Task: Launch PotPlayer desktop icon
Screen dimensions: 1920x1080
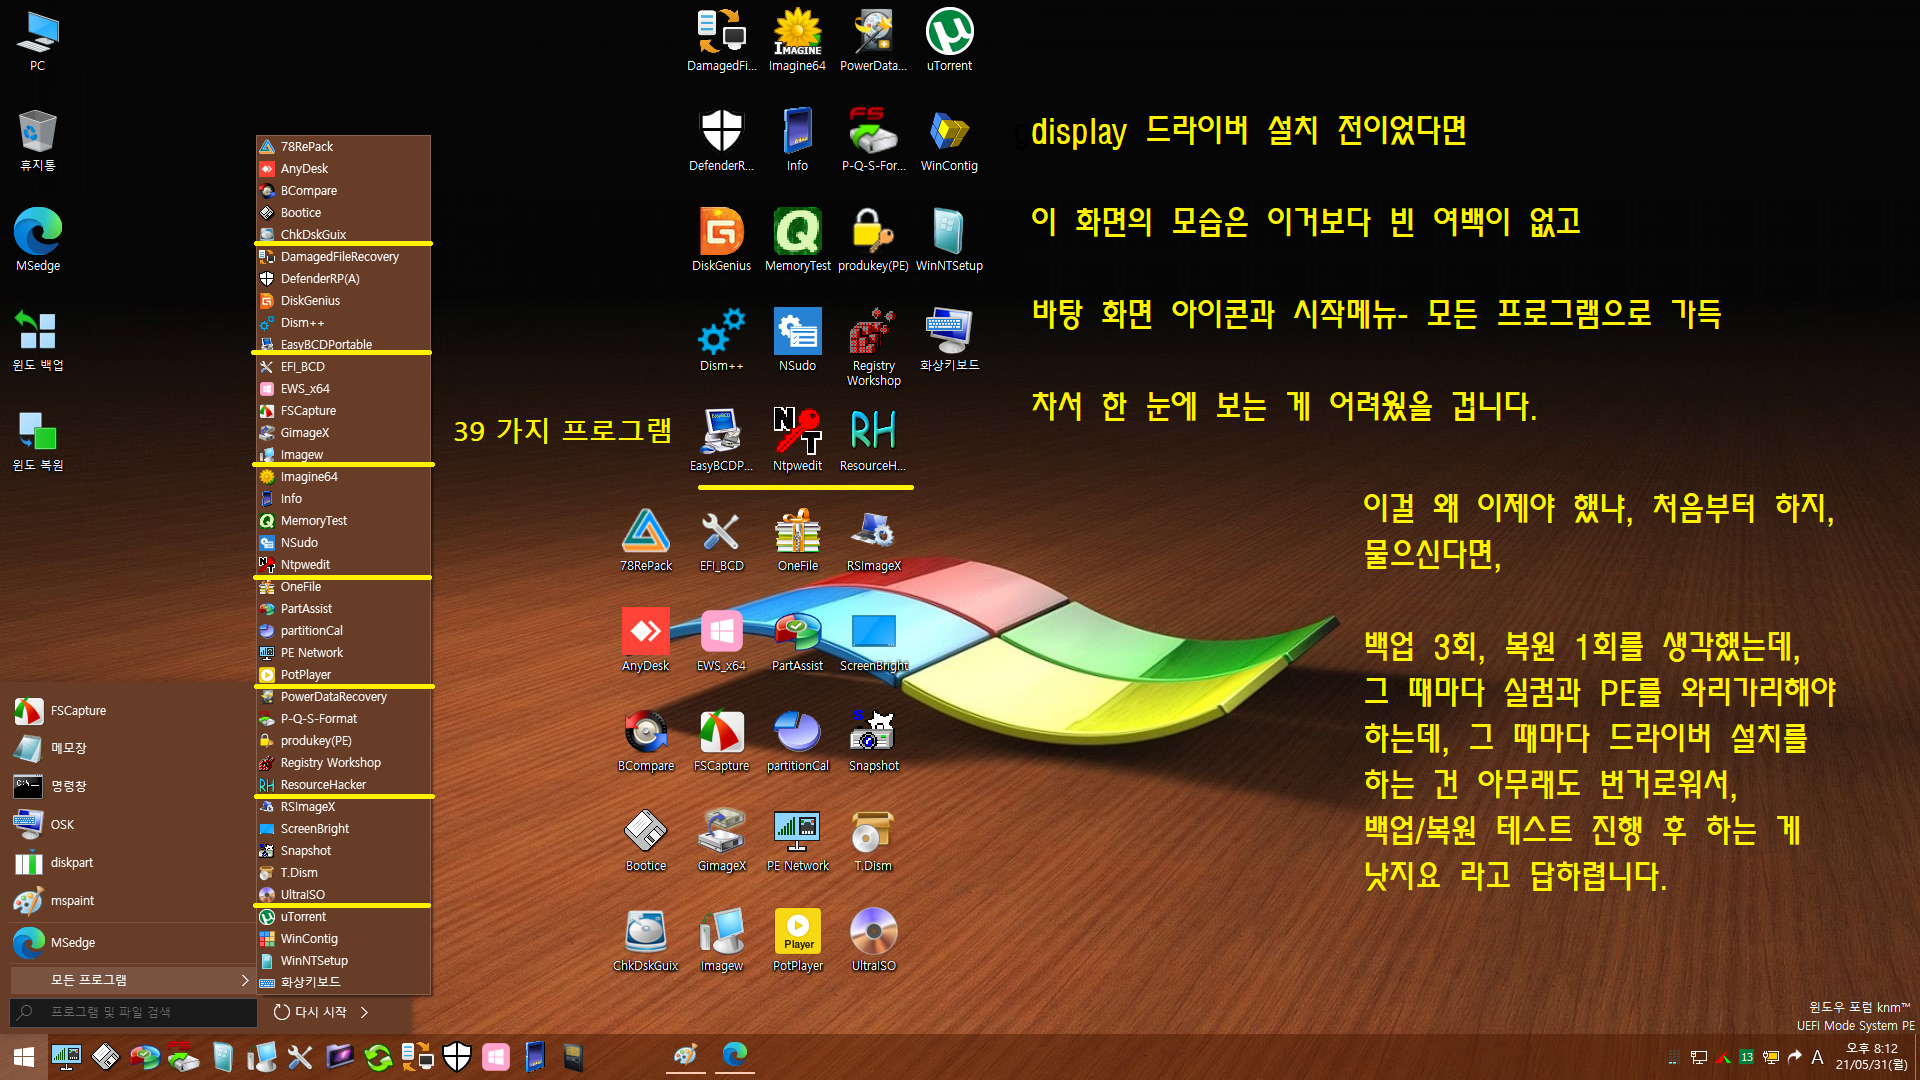Action: tap(797, 940)
